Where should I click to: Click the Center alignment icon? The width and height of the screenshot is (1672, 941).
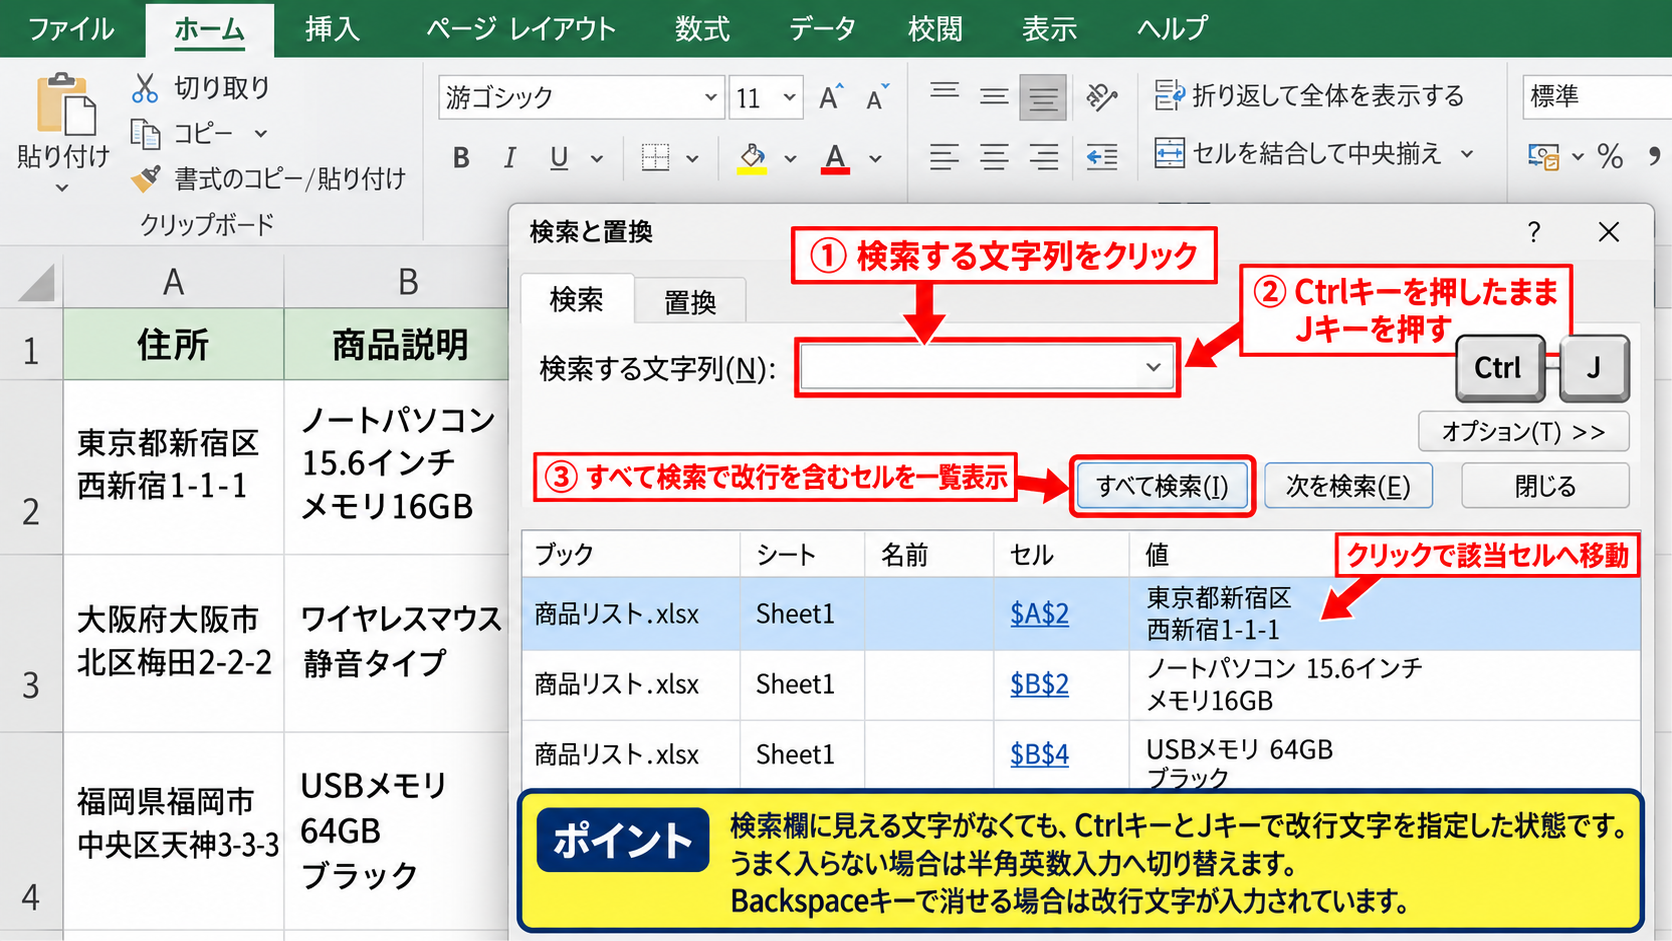(x=994, y=157)
